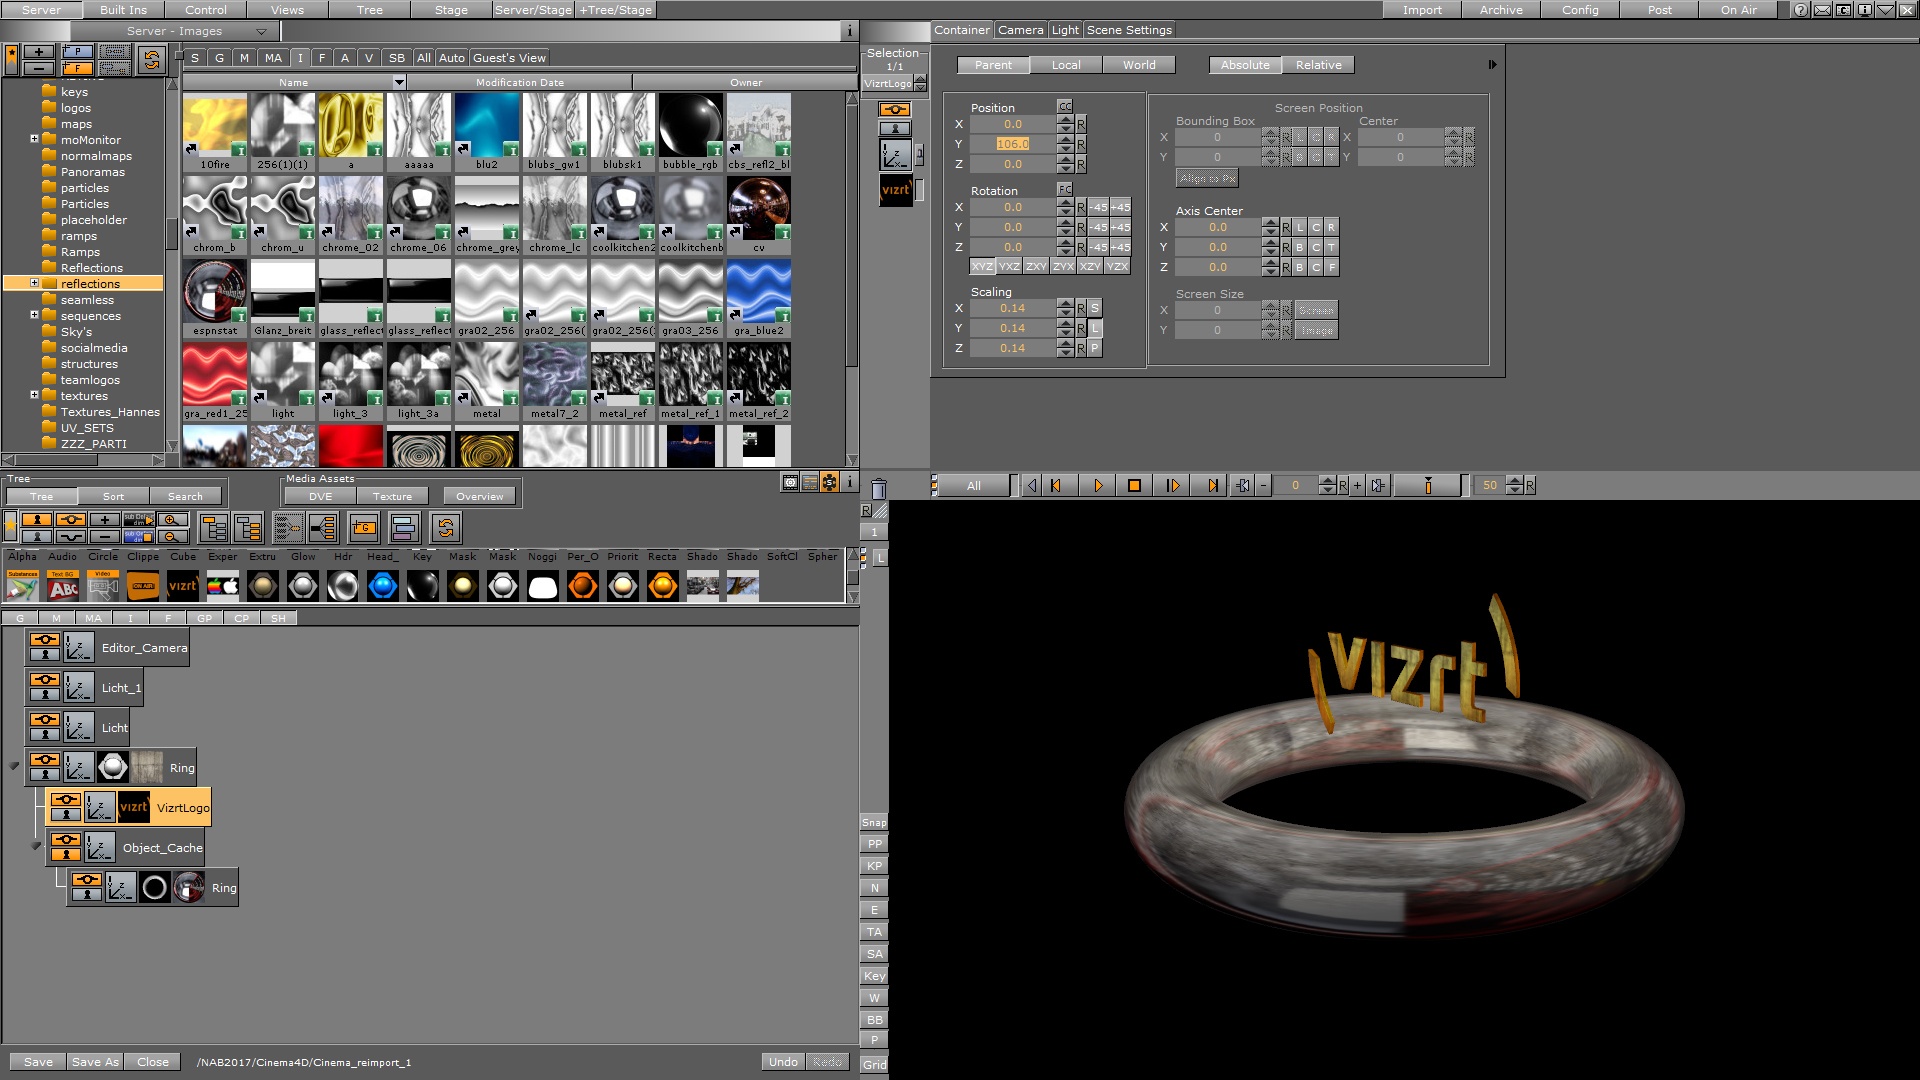The width and height of the screenshot is (1920, 1080).
Task: Open the Stage view
Action: point(451,10)
